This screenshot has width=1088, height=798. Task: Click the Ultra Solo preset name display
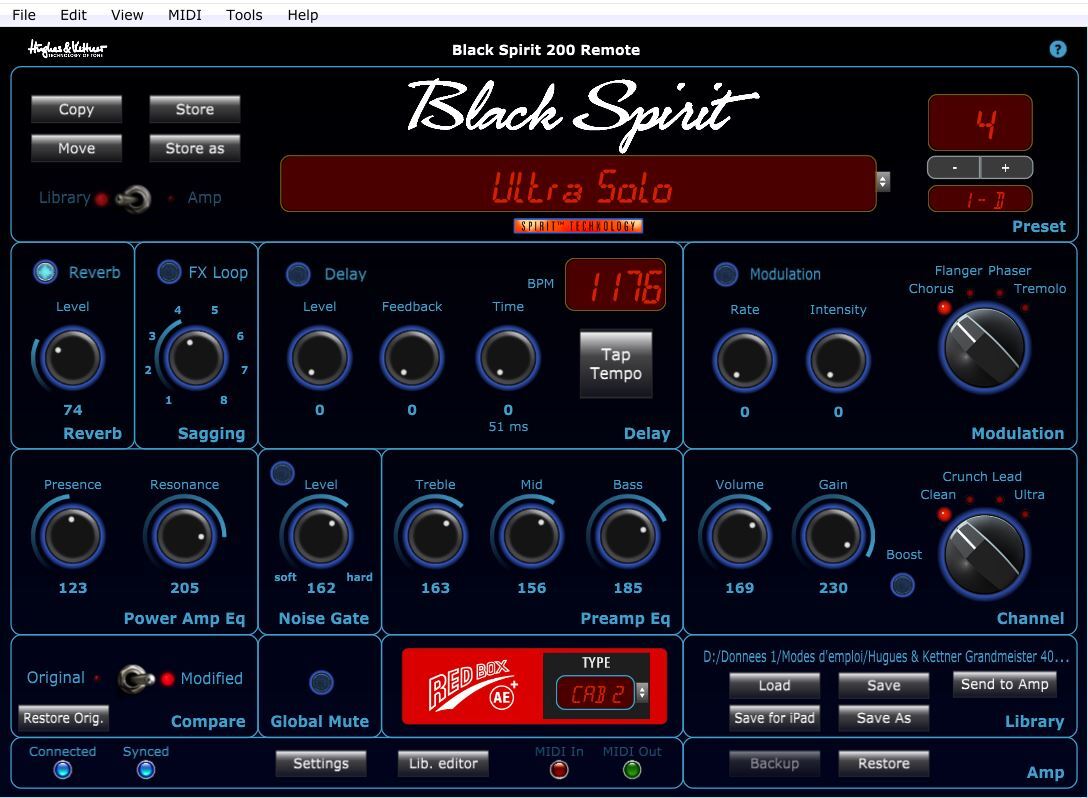pyautogui.click(x=578, y=184)
